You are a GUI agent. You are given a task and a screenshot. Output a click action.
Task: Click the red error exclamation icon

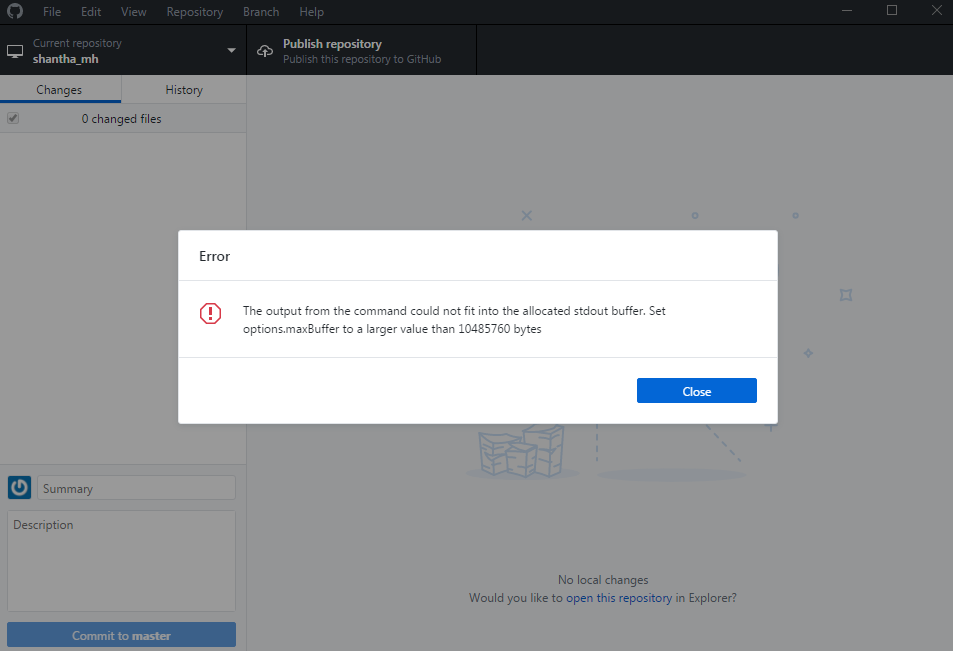coord(210,313)
